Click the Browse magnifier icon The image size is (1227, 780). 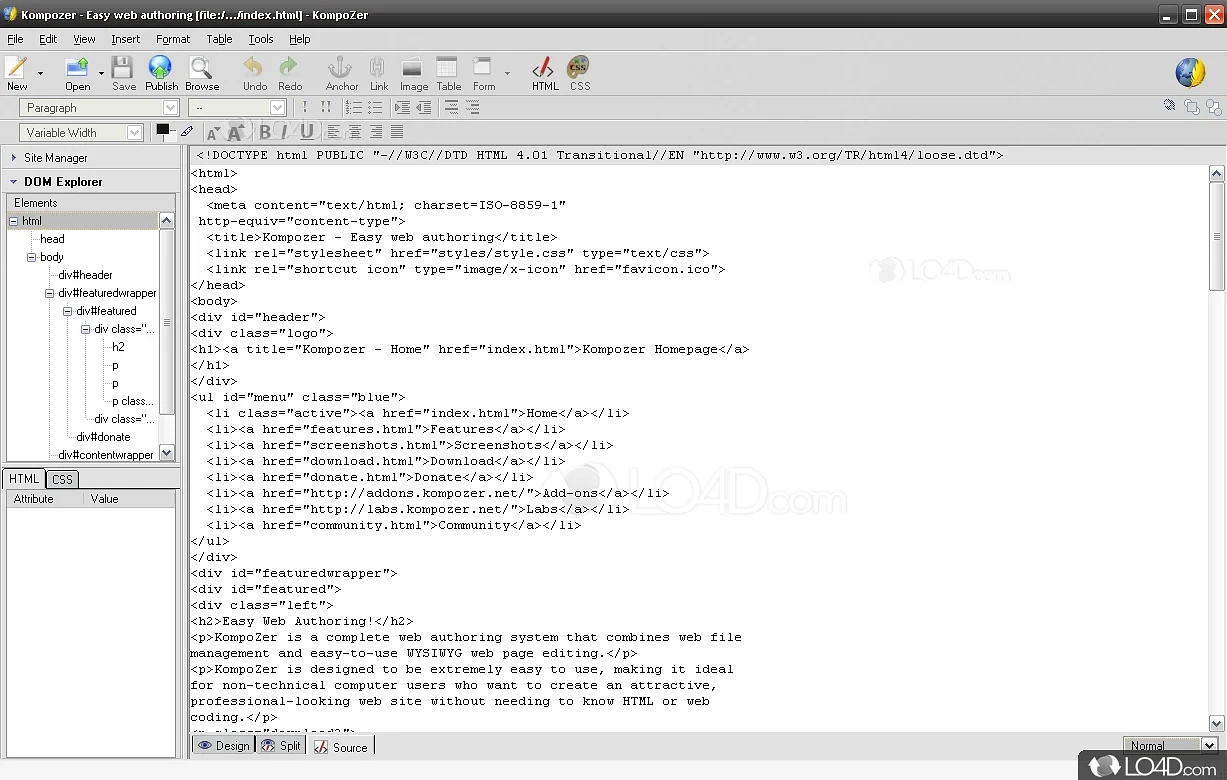tap(201, 73)
